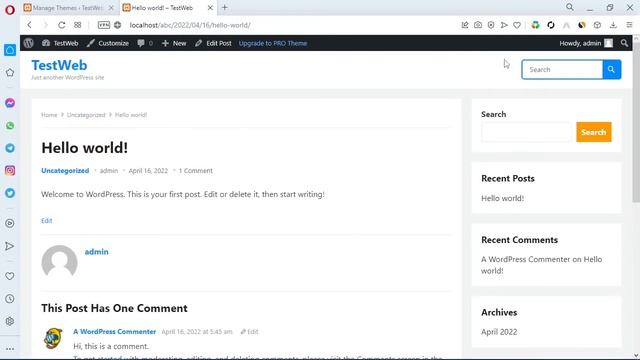Open Telegram in the Opera sidebar

tap(10, 148)
